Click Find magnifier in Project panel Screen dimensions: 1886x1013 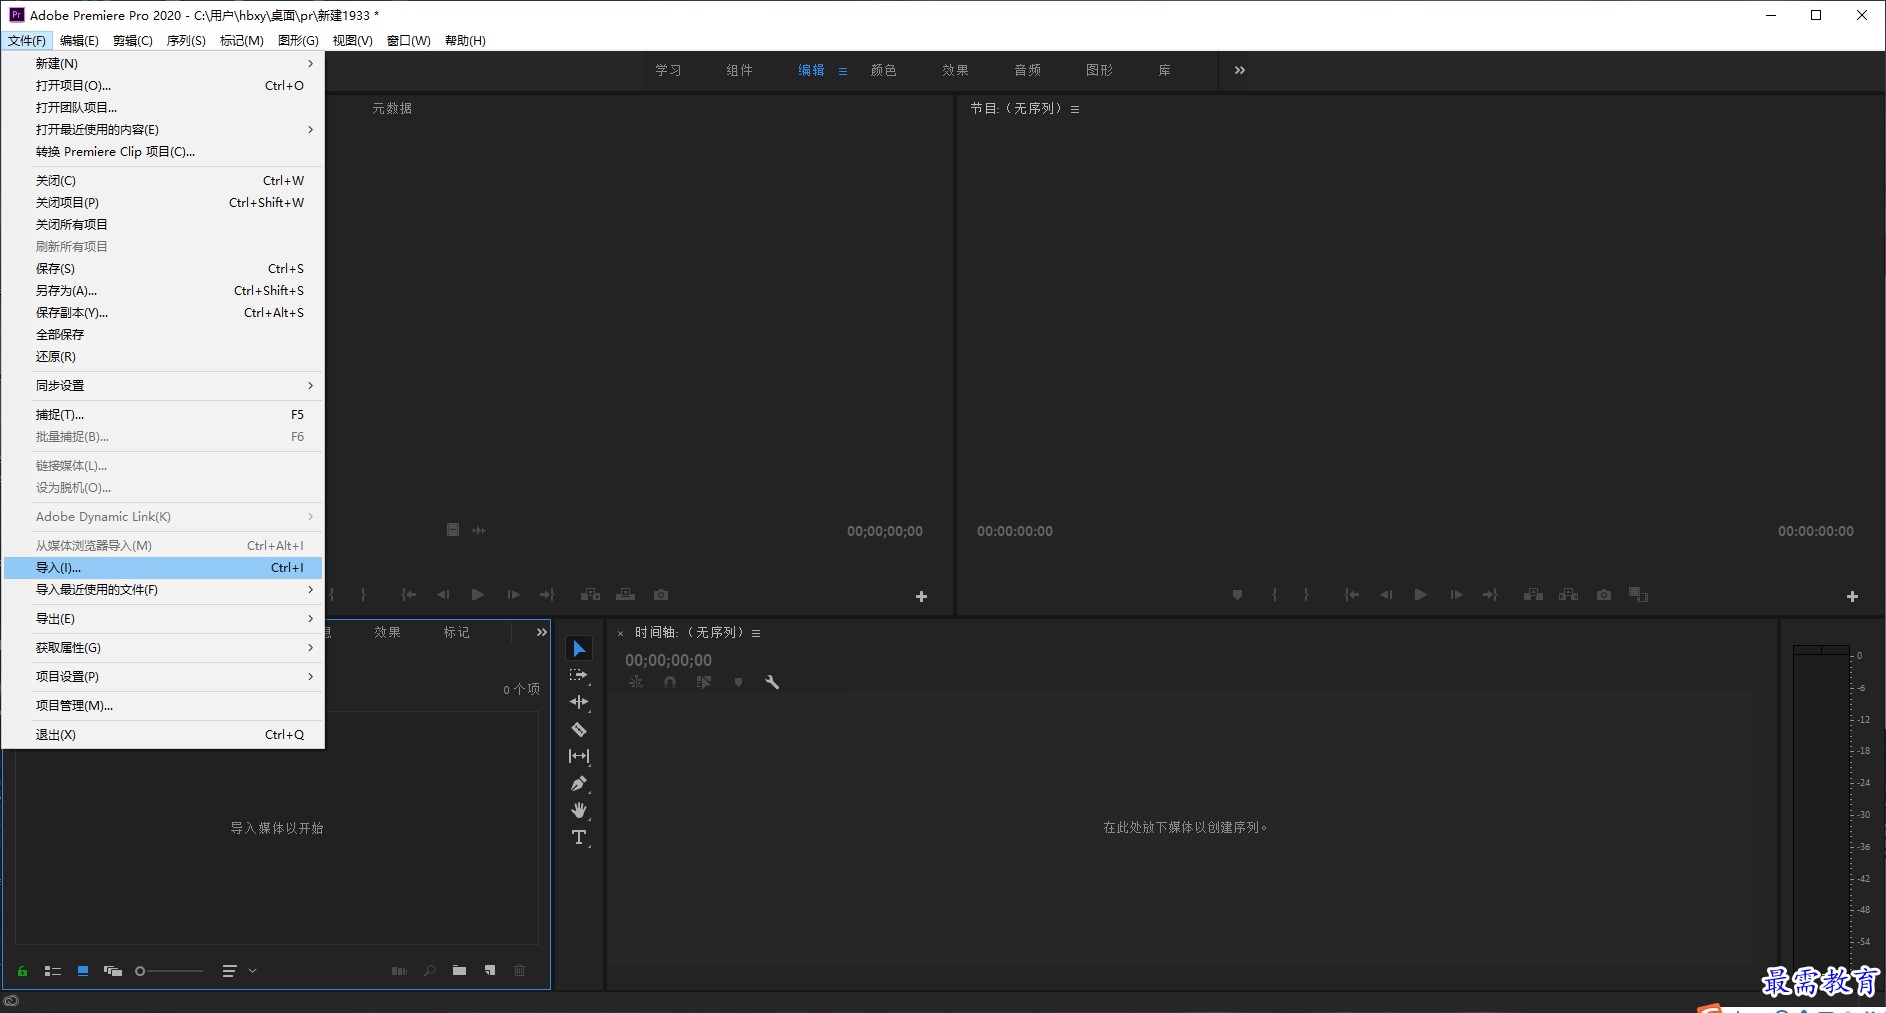point(430,970)
